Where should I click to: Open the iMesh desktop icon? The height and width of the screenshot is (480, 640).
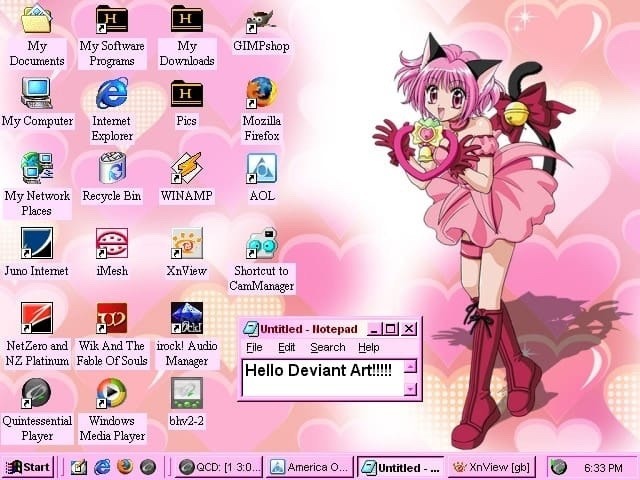112,244
